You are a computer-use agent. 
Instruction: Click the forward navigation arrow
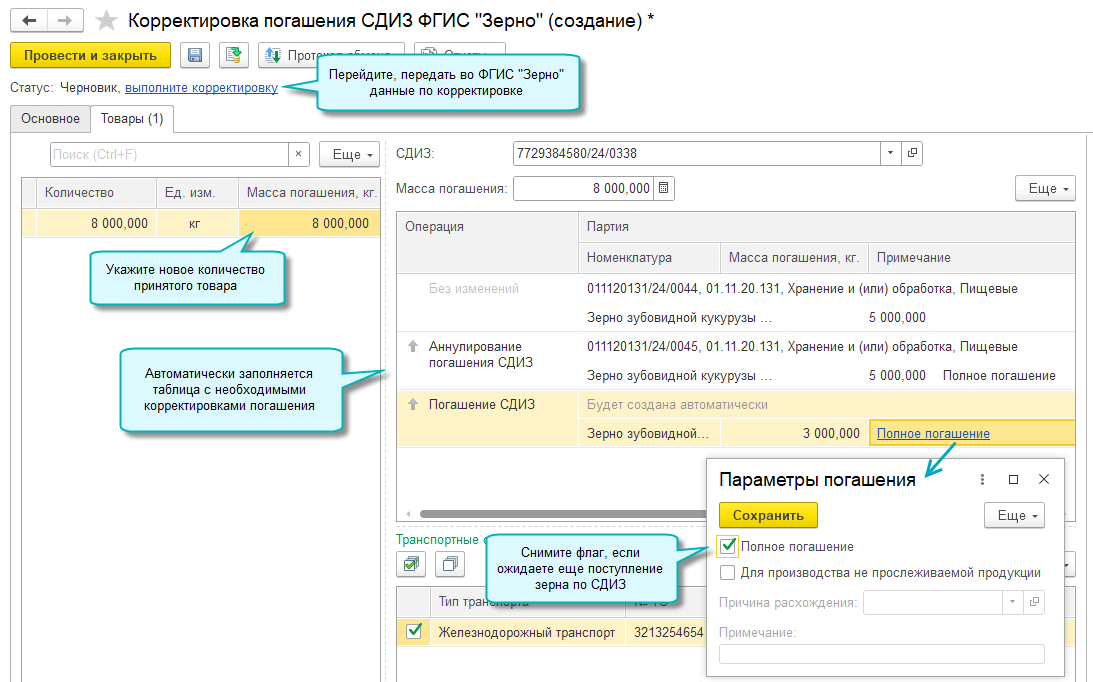point(65,21)
